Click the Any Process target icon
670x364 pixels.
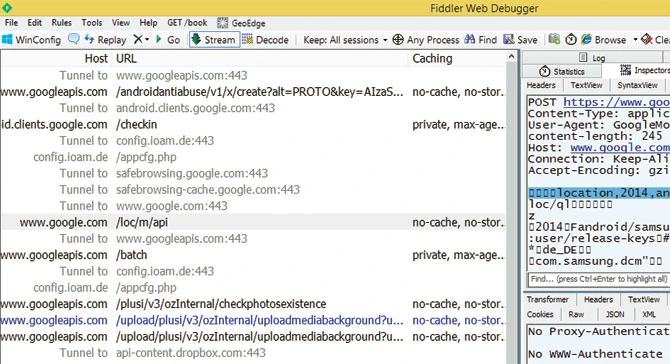coord(398,40)
